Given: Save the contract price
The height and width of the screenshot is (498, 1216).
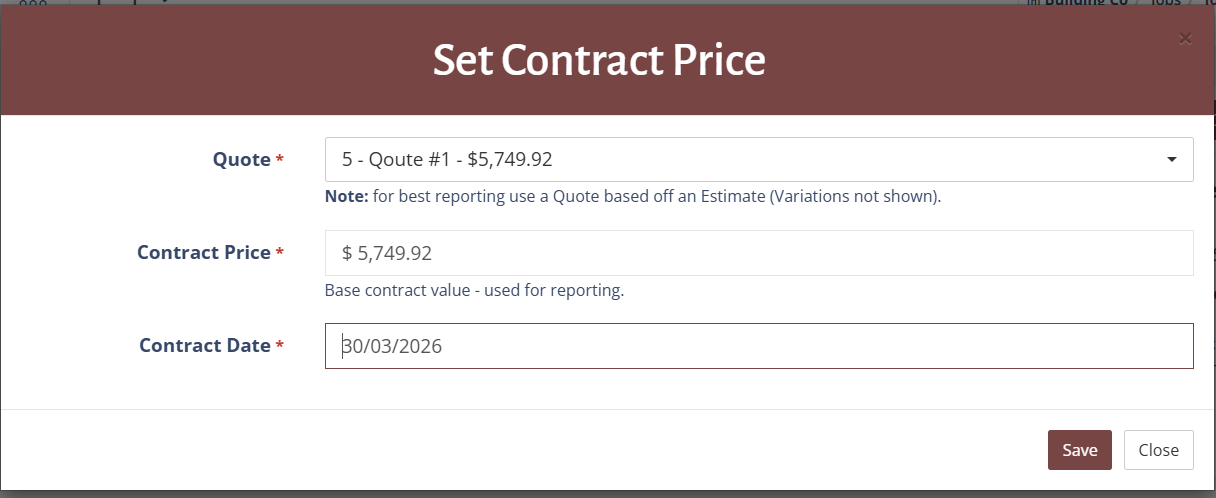Looking at the screenshot, I should pos(1079,450).
